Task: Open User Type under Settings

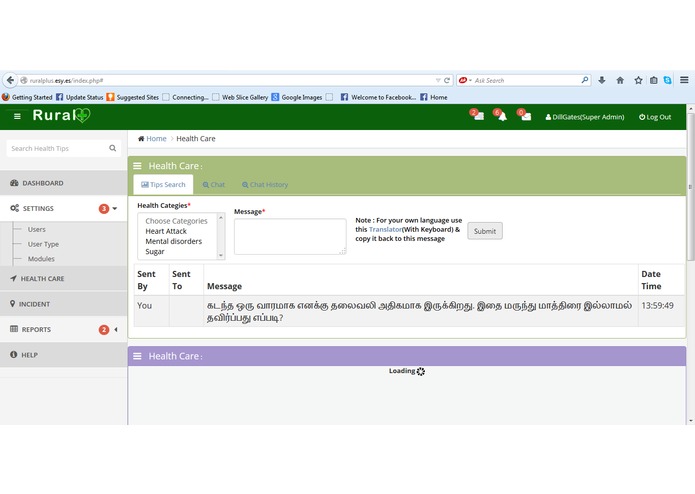Action: 43,244
